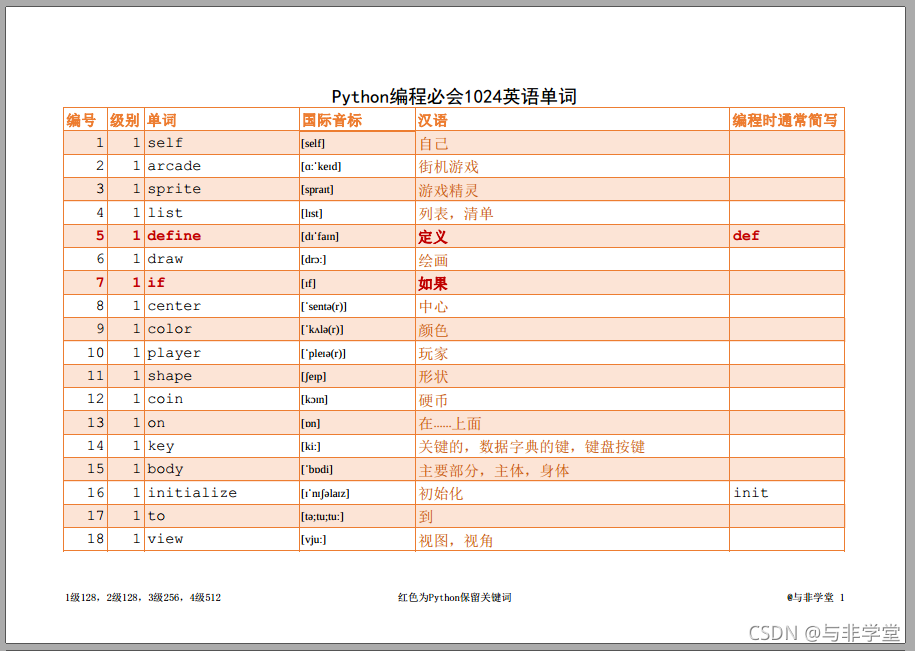Click the Chinese meaning '列表，清单'

(x=456, y=214)
